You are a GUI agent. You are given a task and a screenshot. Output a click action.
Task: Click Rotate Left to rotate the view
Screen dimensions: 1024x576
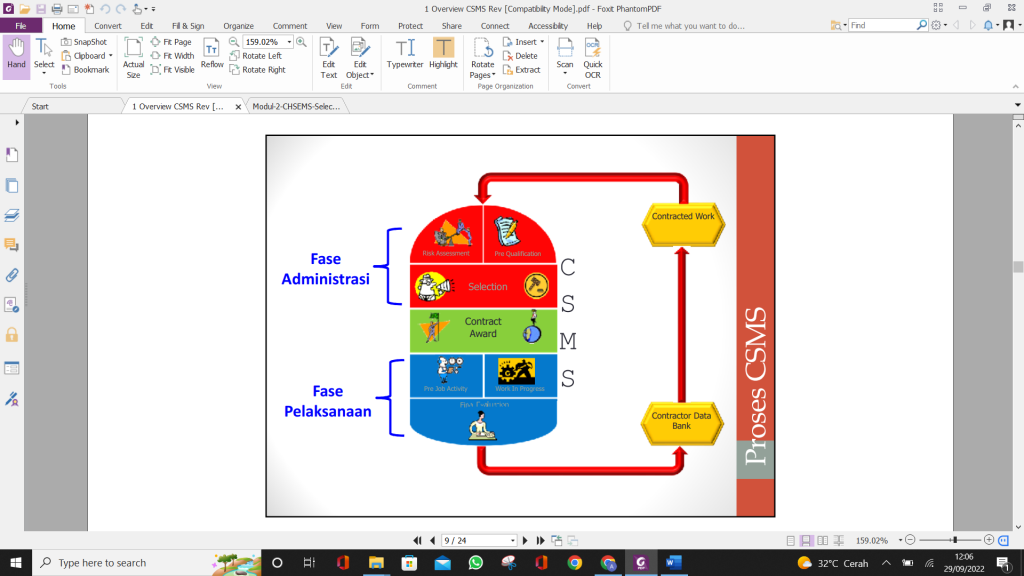pyautogui.click(x=264, y=56)
